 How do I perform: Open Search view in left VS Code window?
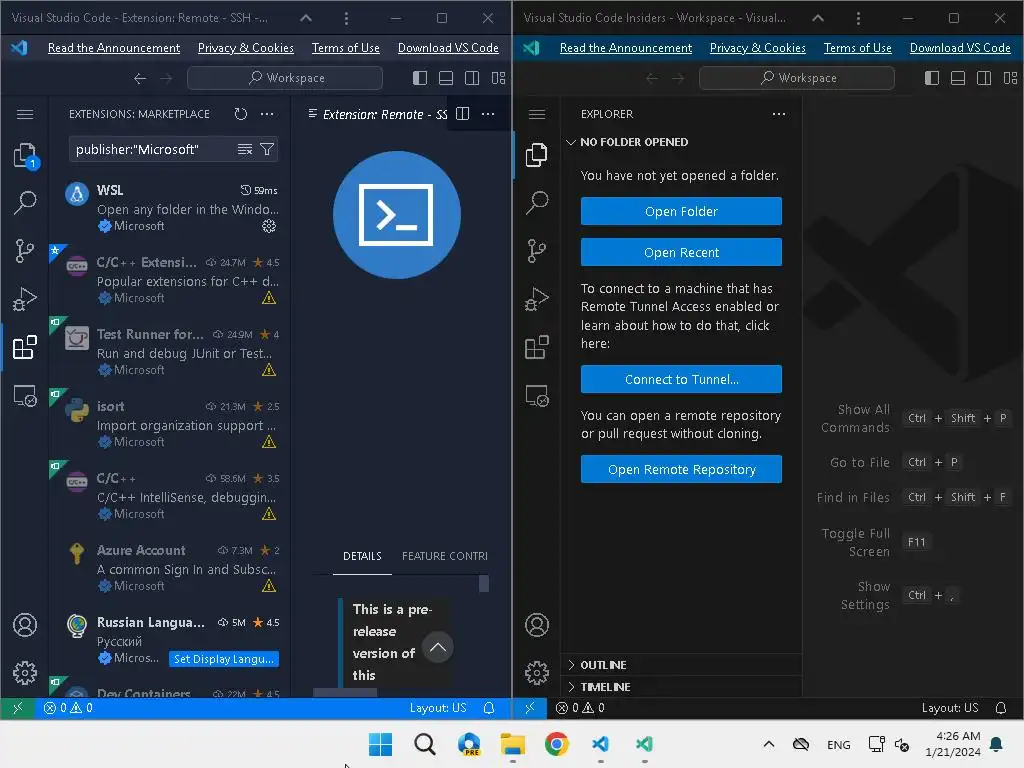point(25,202)
